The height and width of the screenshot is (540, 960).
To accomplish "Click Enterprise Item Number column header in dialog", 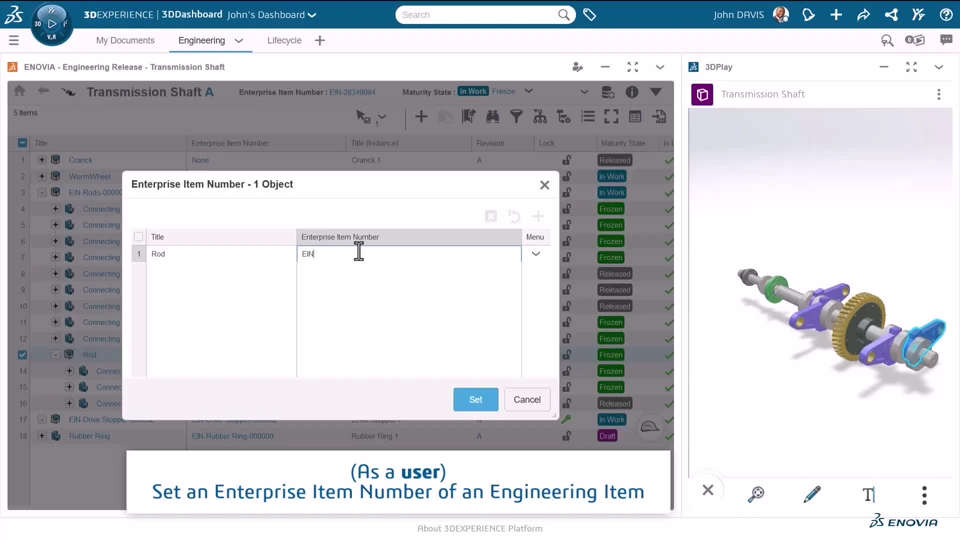I will point(408,237).
